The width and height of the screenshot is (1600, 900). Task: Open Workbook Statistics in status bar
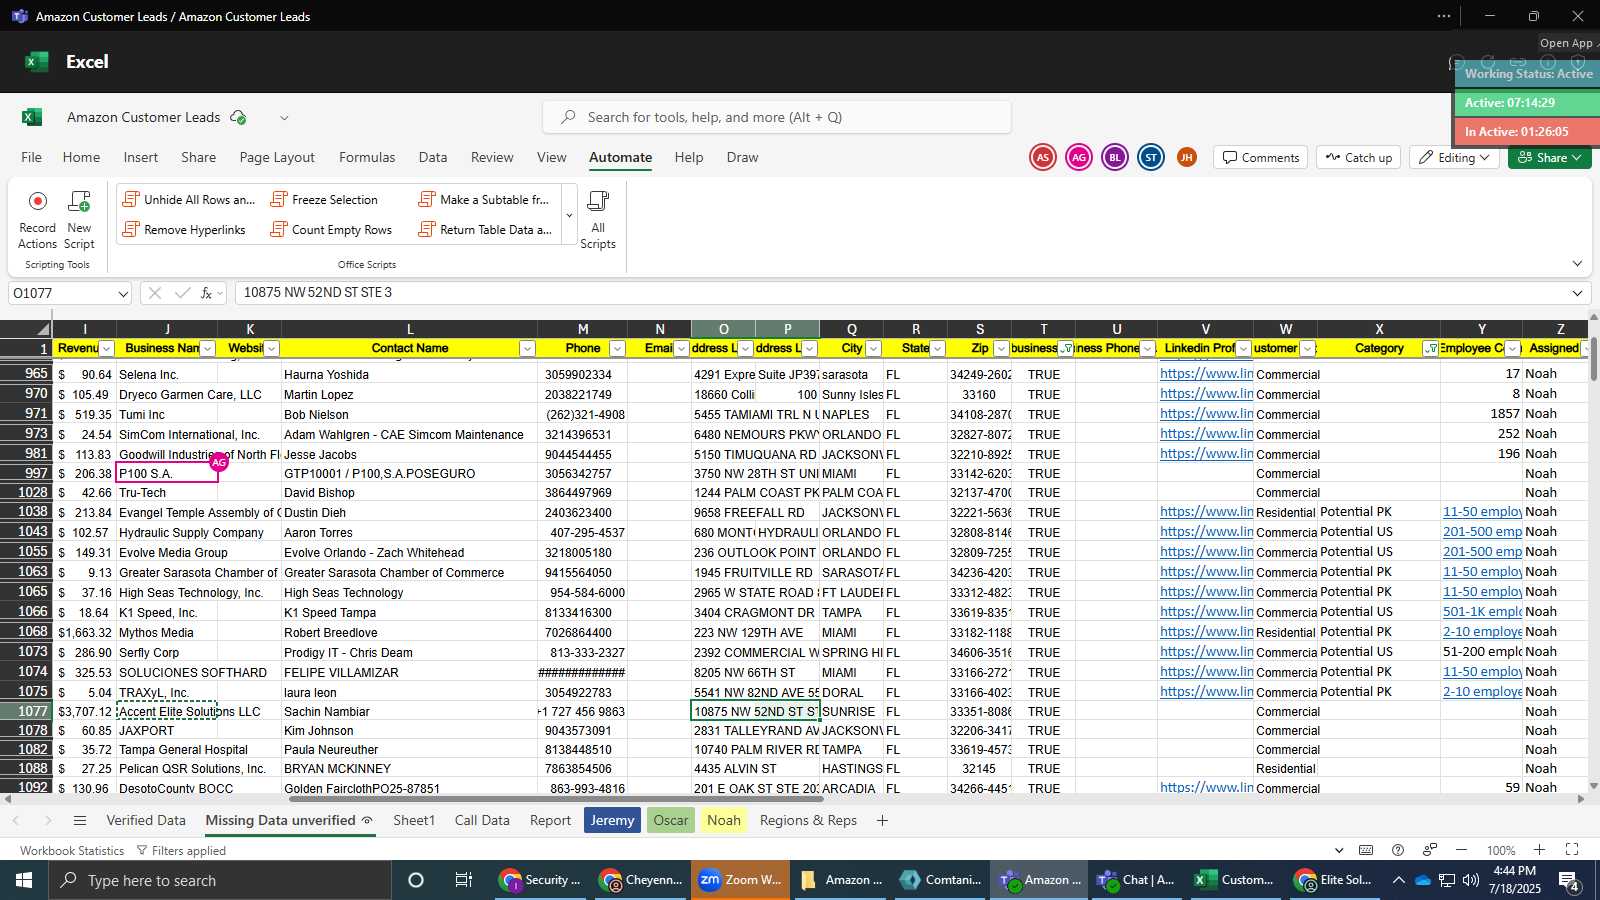72,851
